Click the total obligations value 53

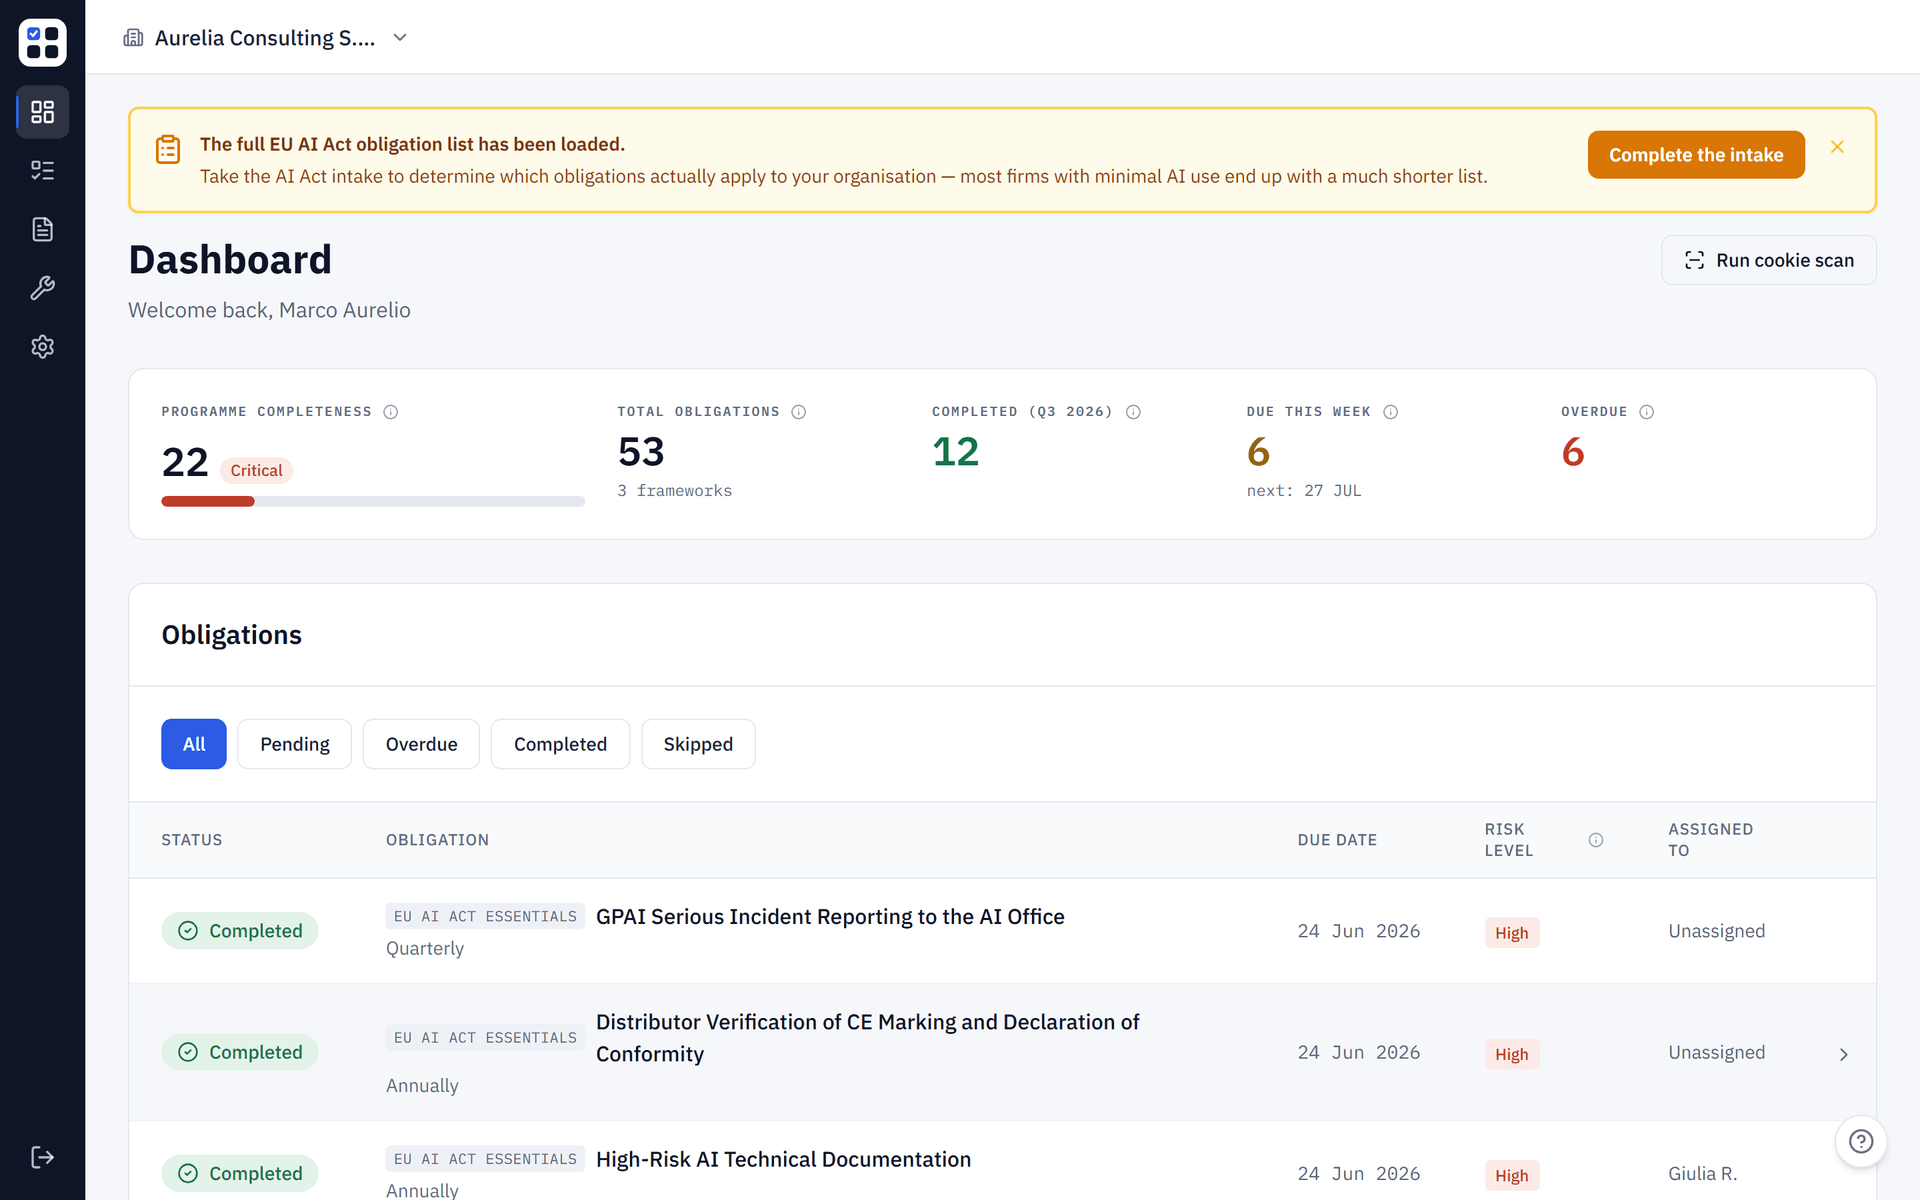(641, 452)
